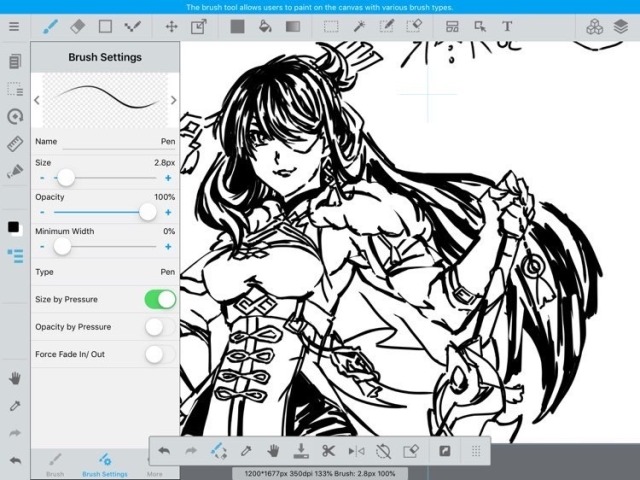
Task: Select the Fill rectangle tool
Action: pyautogui.click(x=237, y=27)
